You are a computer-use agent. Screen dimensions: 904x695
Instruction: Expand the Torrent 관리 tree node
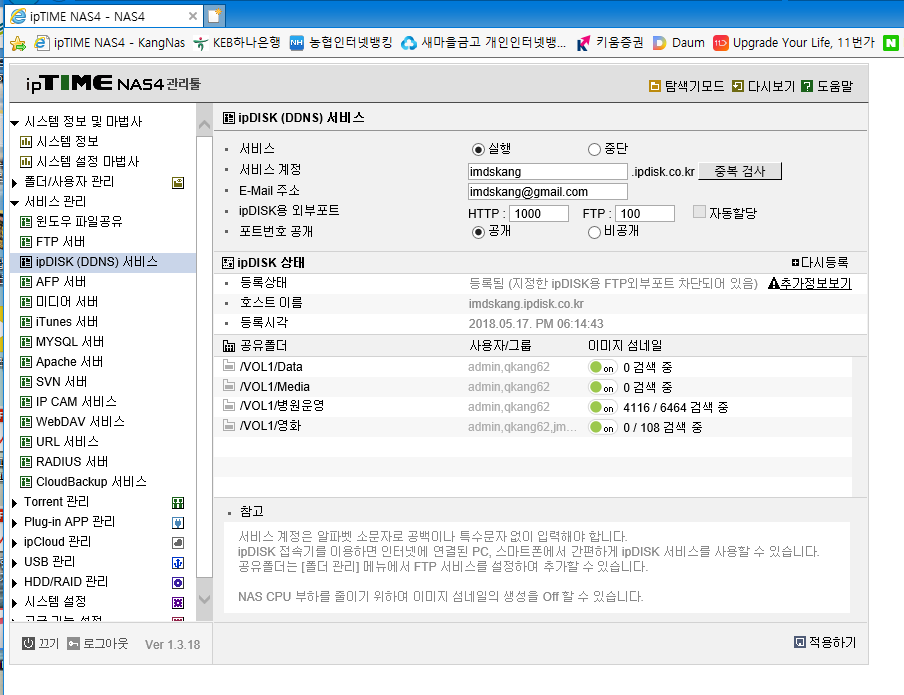[x=15, y=503]
